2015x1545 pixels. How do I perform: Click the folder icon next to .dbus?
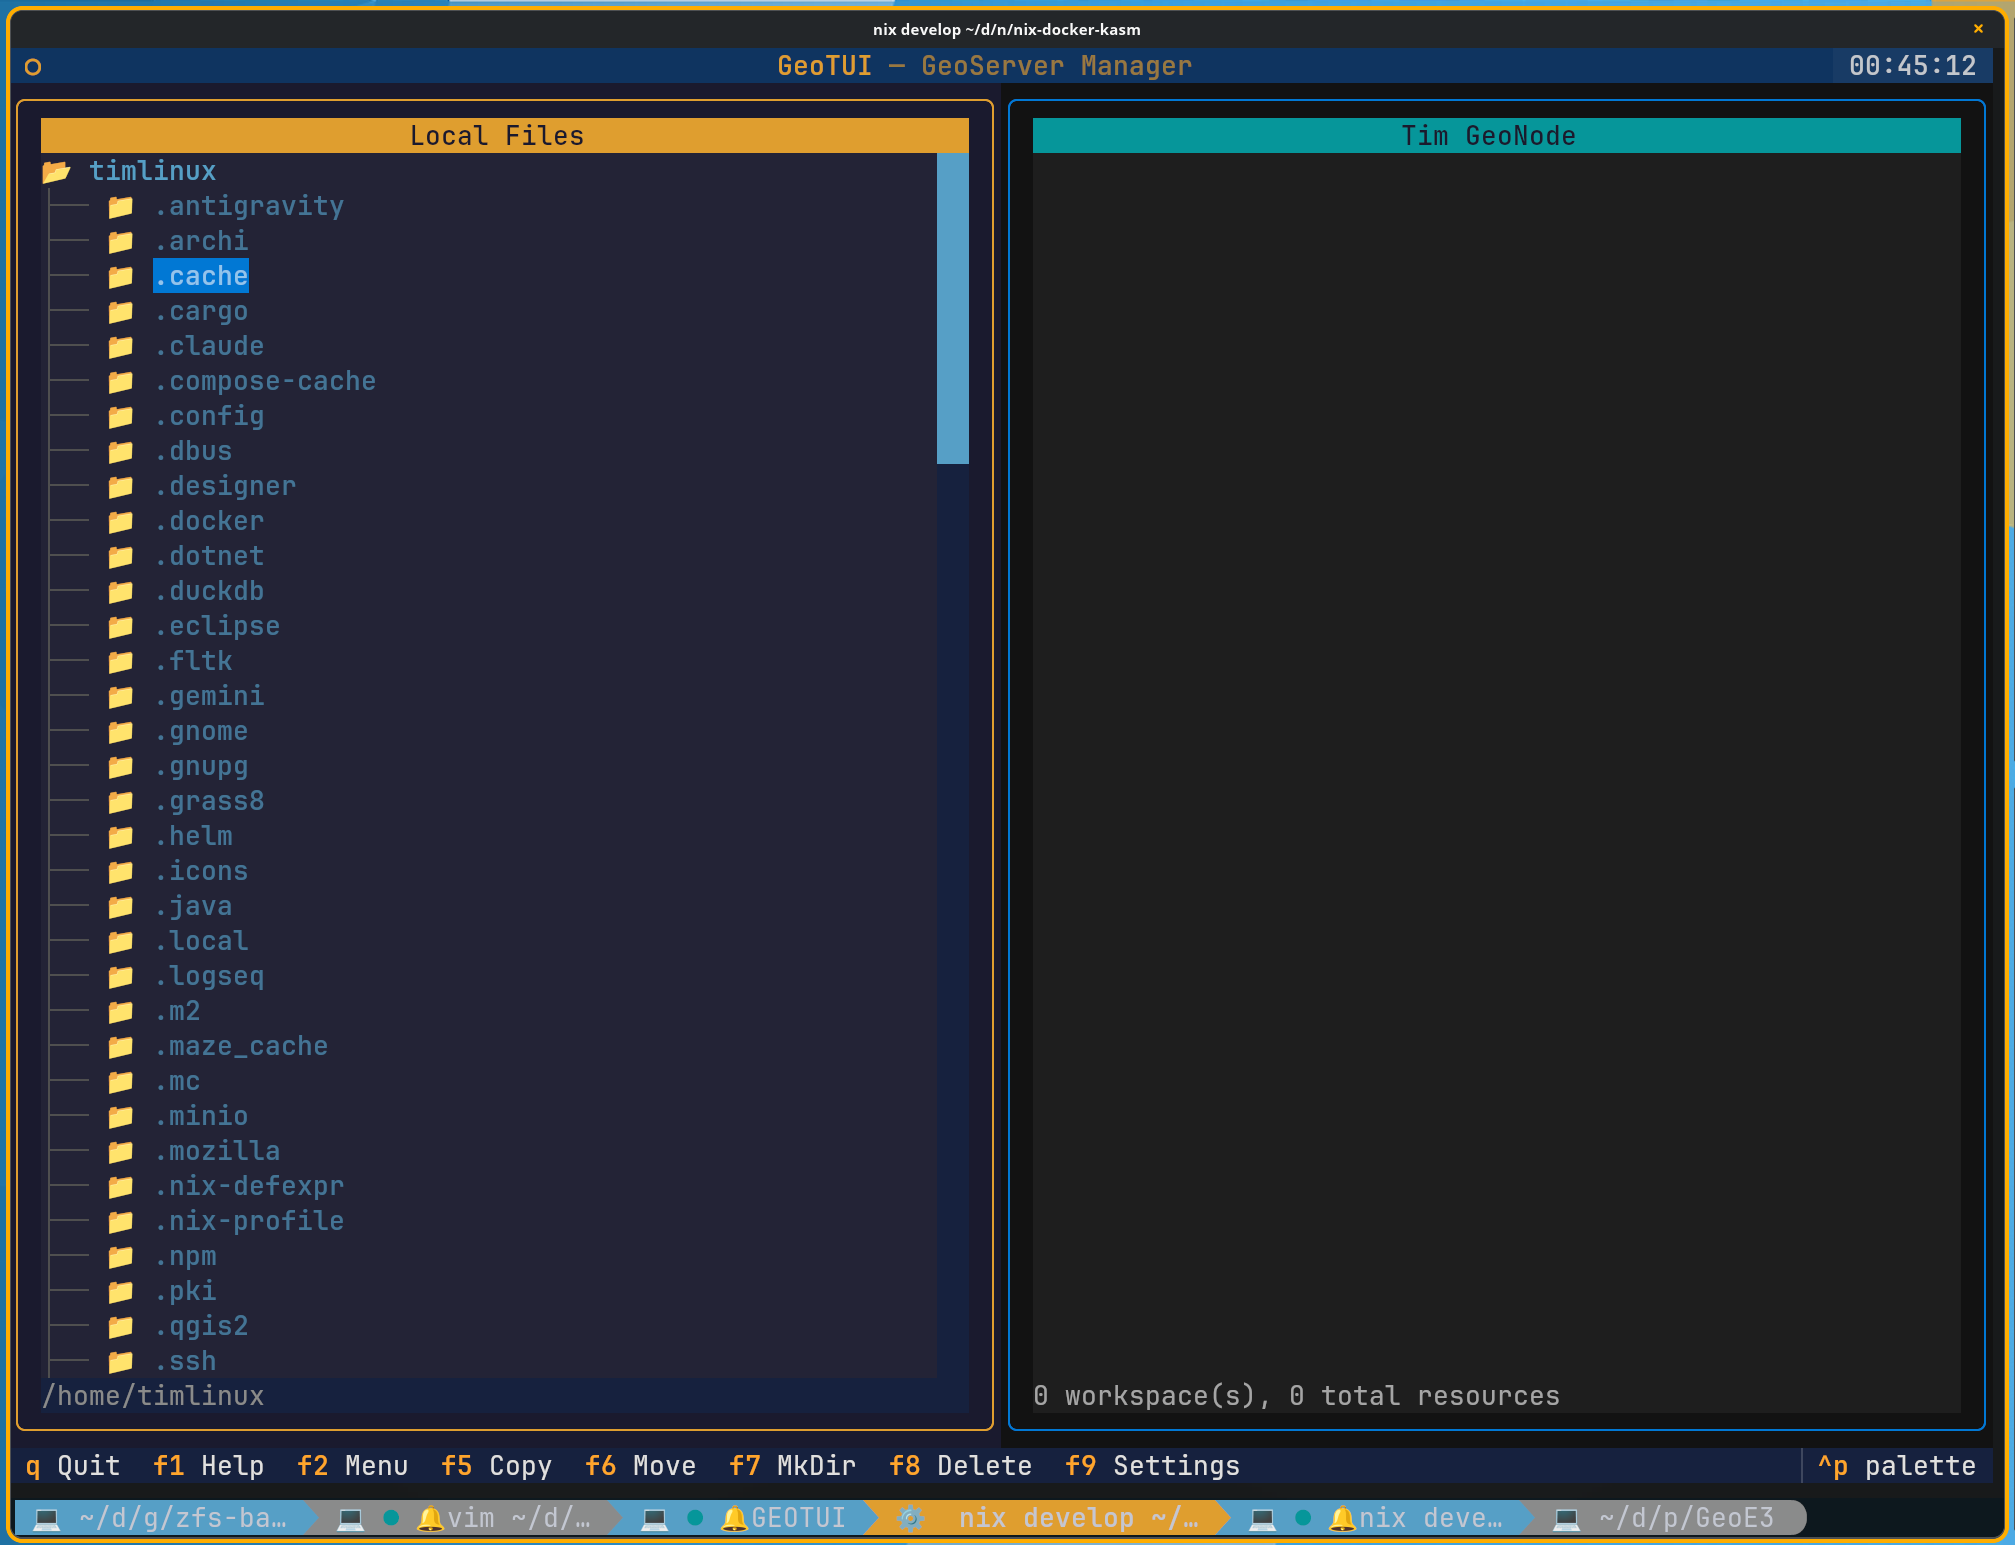[121, 451]
